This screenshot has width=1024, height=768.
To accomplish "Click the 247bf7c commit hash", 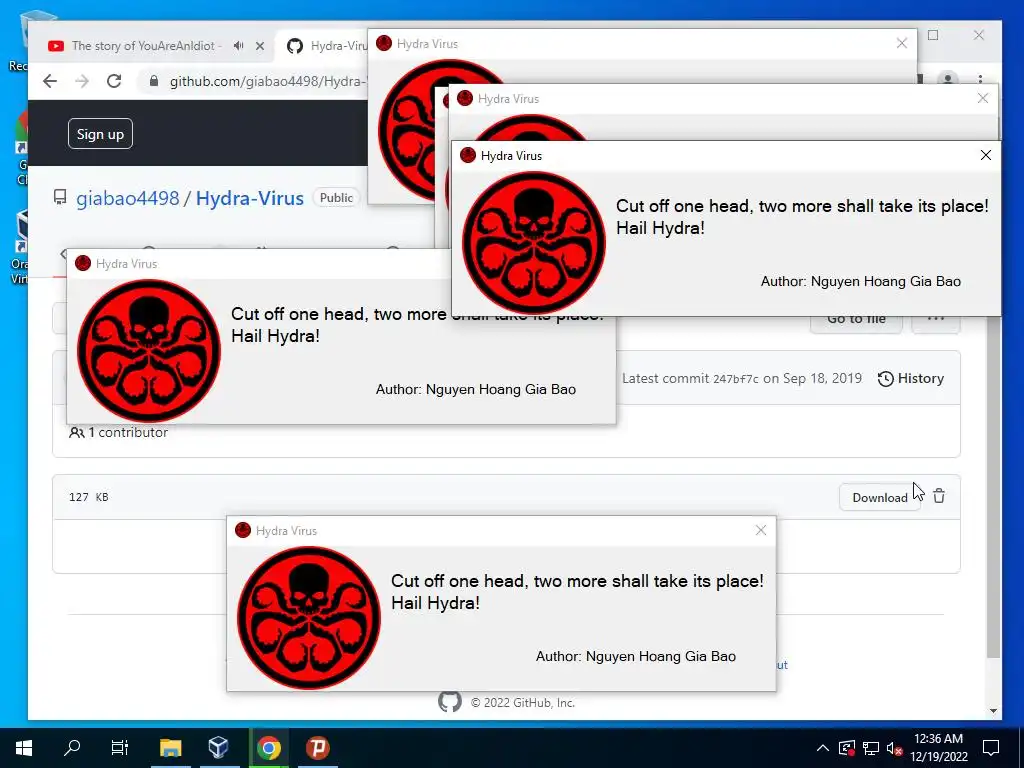I will pos(735,379).
